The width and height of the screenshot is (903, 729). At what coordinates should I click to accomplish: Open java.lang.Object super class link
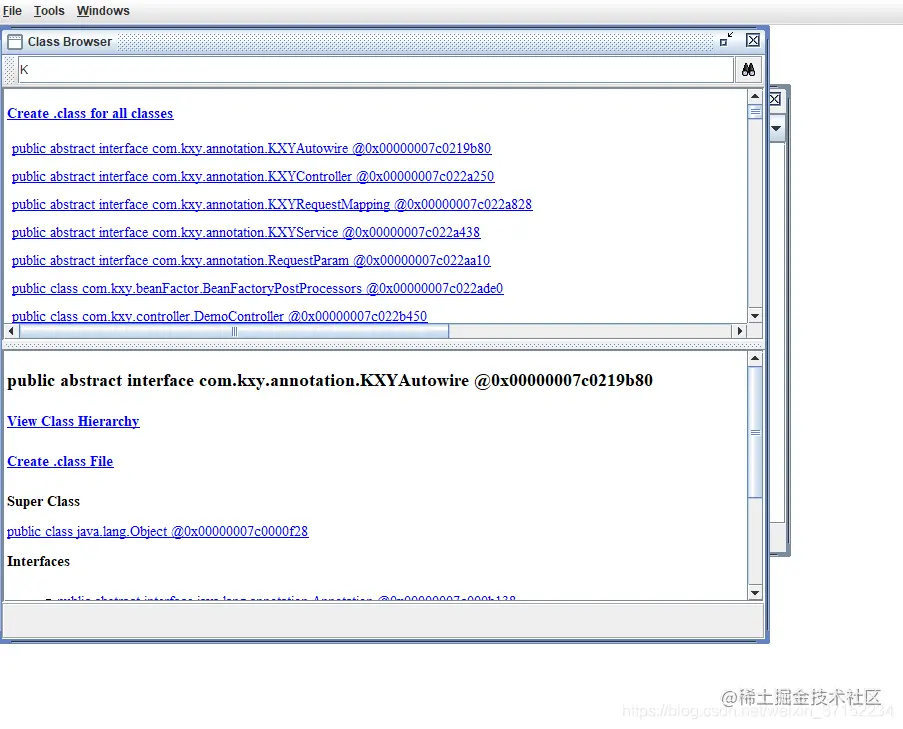[x=158, y=531]
